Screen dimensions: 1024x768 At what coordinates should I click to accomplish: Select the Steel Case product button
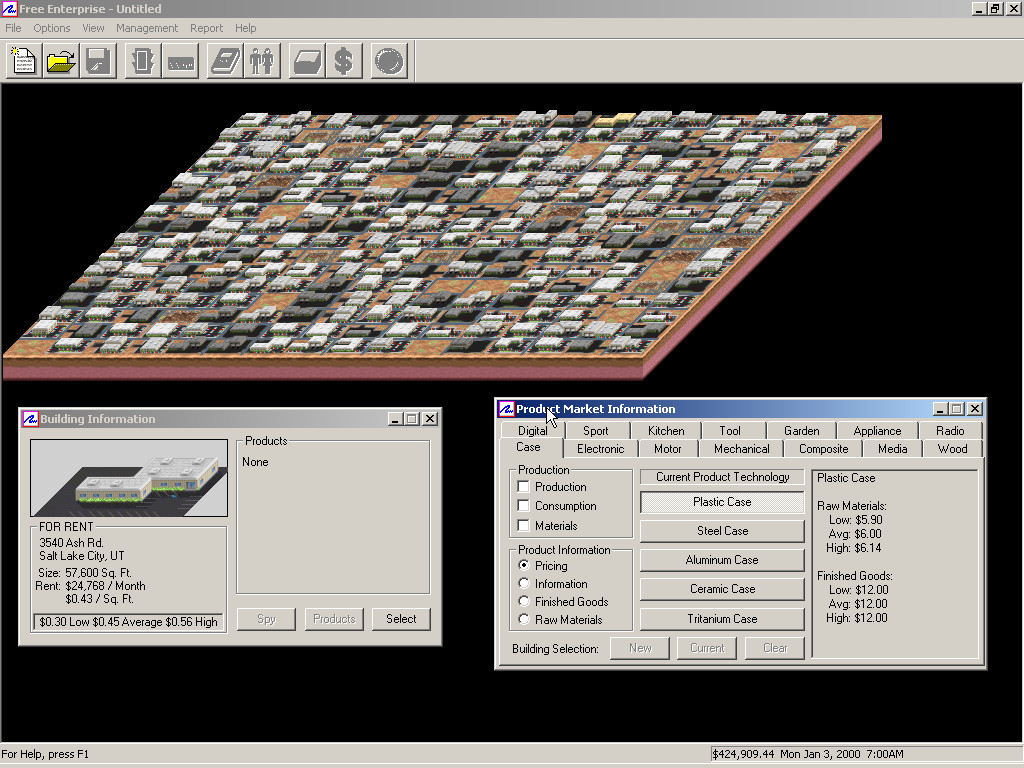click(722, 531)
